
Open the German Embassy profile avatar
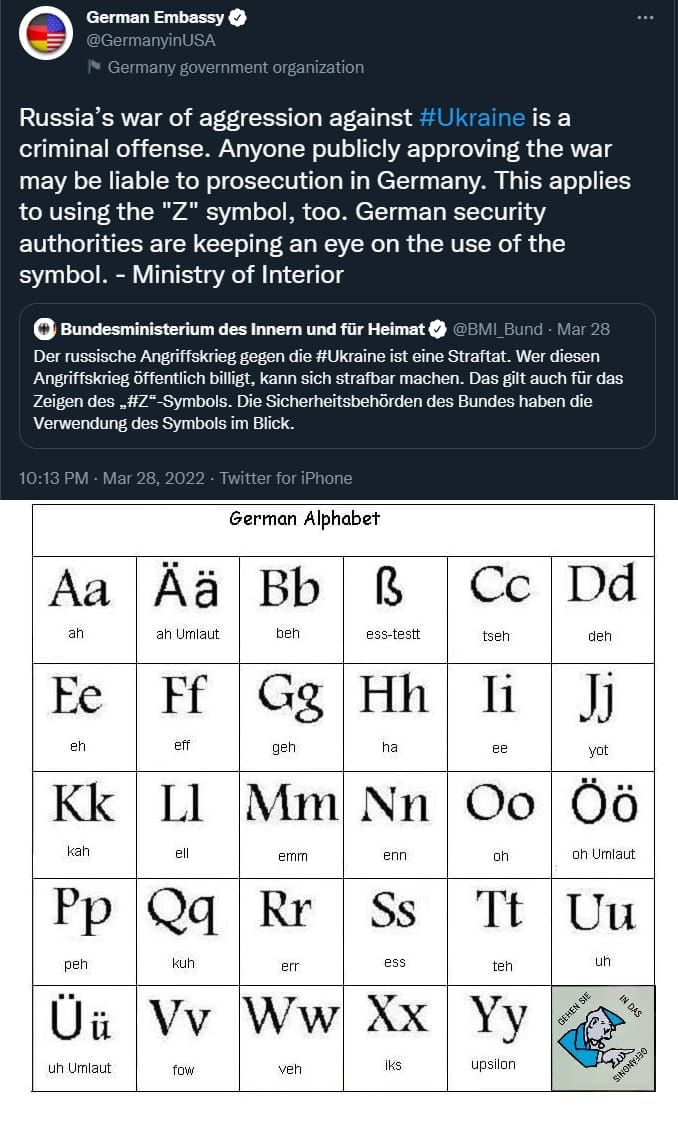pos(46,33)
